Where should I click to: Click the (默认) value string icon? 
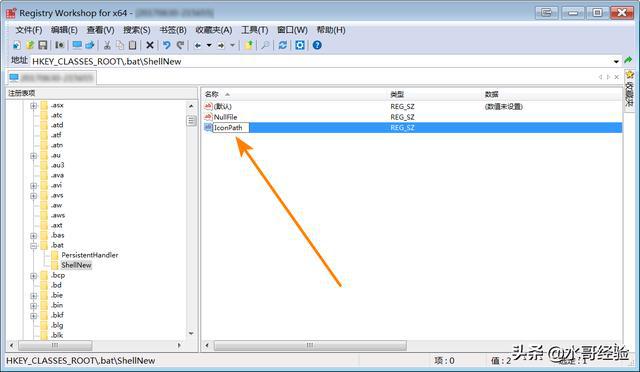point(208,107)
